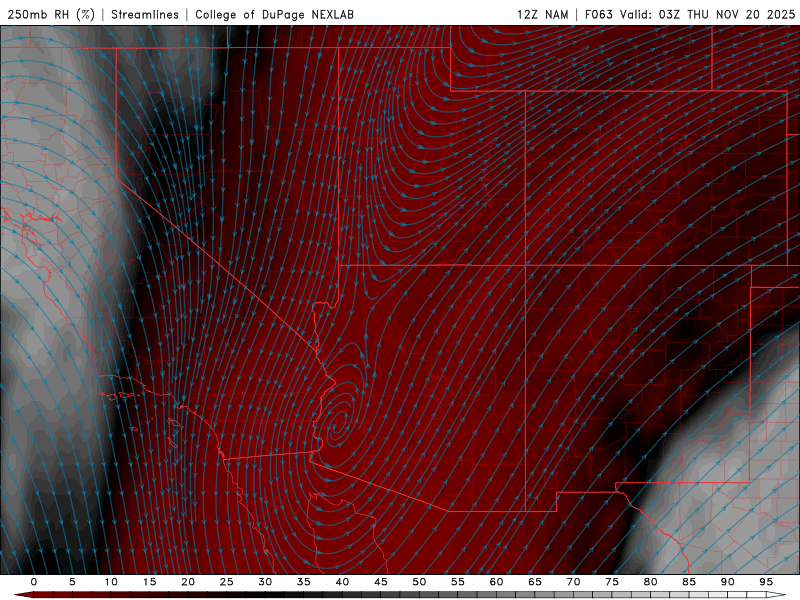Screen dimensions: 800x600
Task: Click the '35' color scale label
Action: click(x=304, y=582)
